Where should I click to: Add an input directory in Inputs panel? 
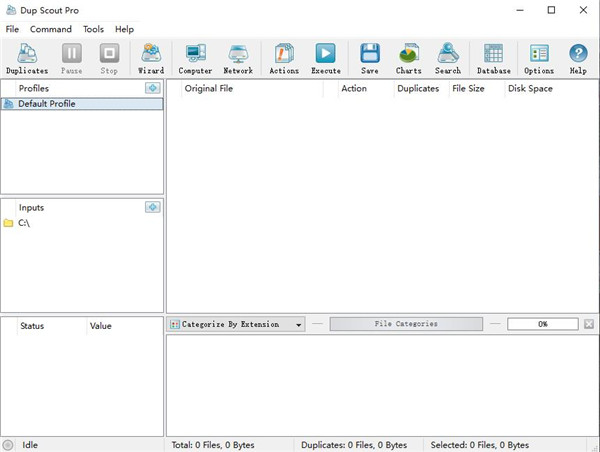[152, 207]
